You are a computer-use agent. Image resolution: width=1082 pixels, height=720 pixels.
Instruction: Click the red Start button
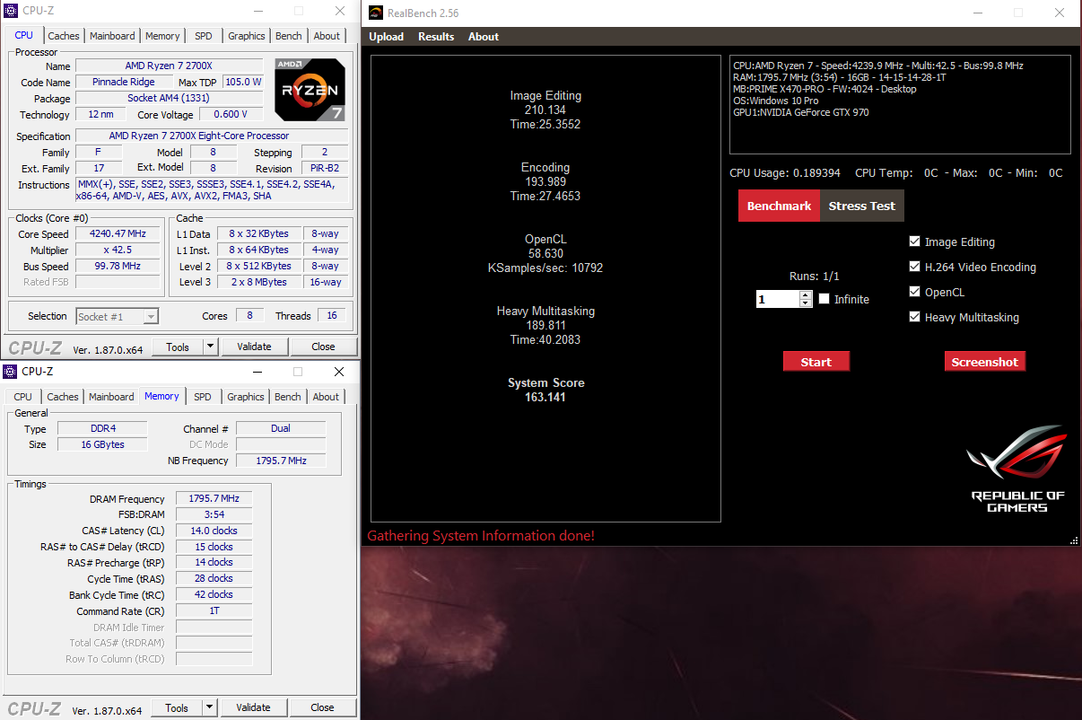816,362
